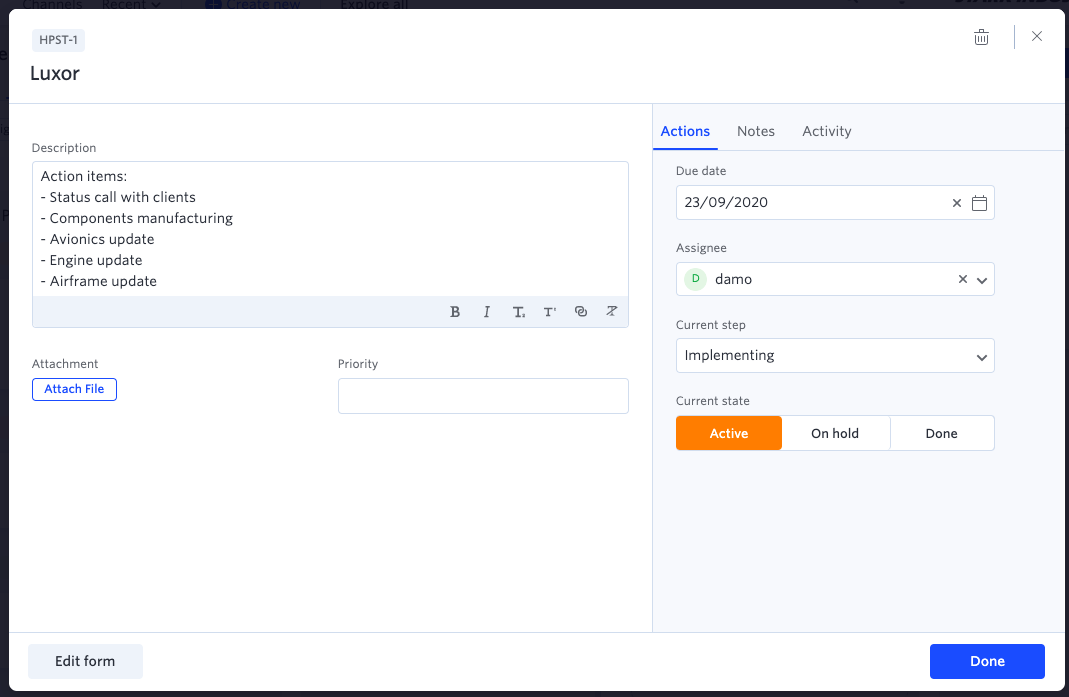
Task: Open the due date calendar picker
Action: (x=979, y=203)
